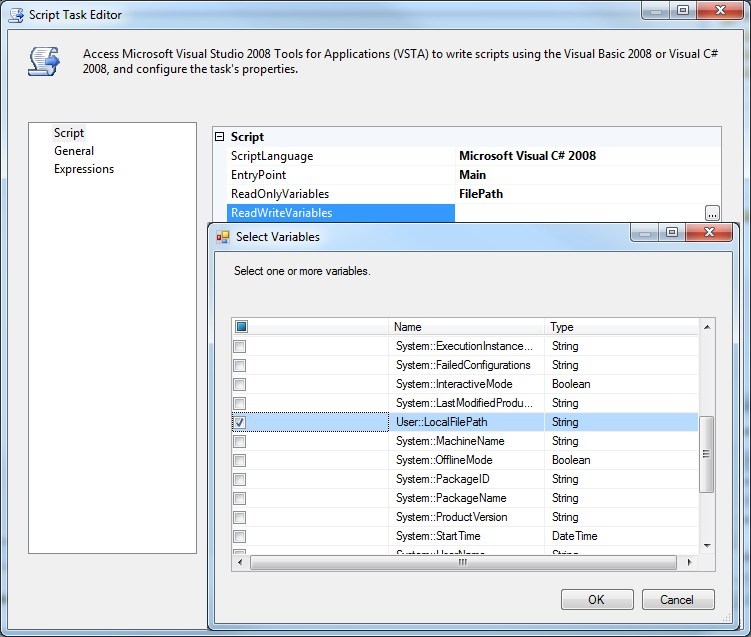751x637 pixels.
Task: Click the Microsoft Visual C# 2008 value
Action: (x=527, y=156)
